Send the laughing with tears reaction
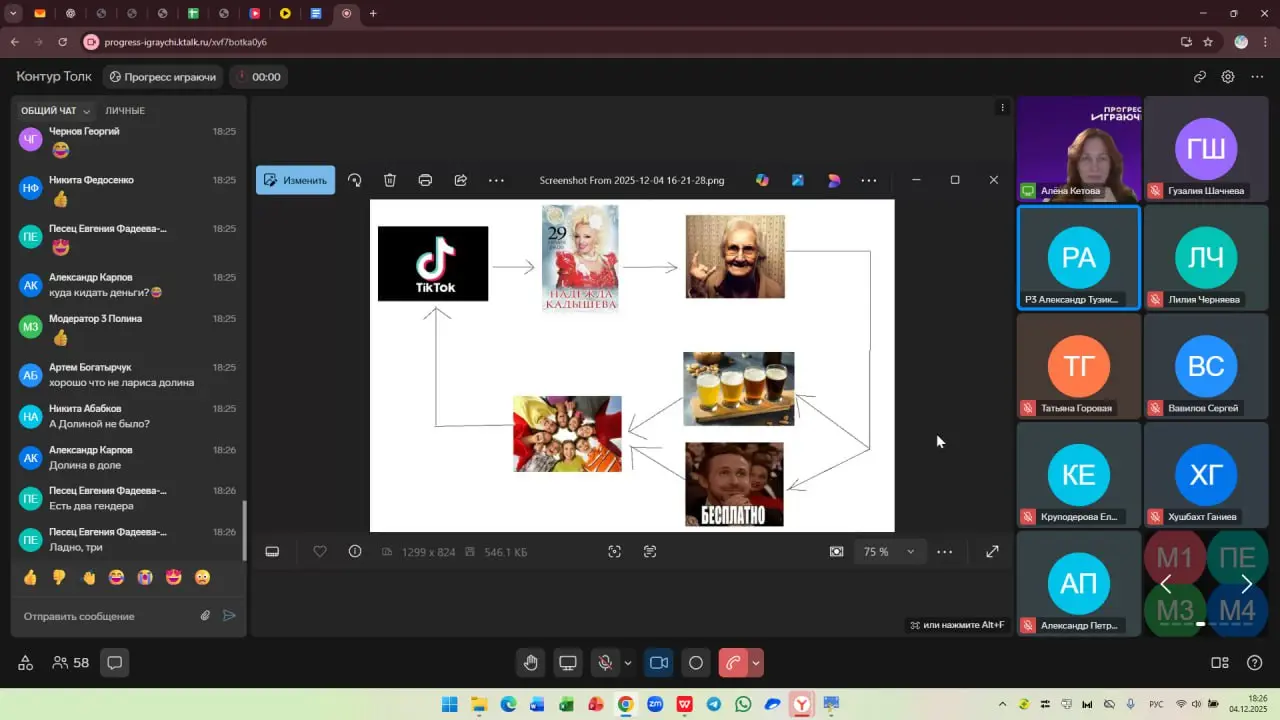The height and width of the screenshot is (720, 1280). (x=116, y=577)
